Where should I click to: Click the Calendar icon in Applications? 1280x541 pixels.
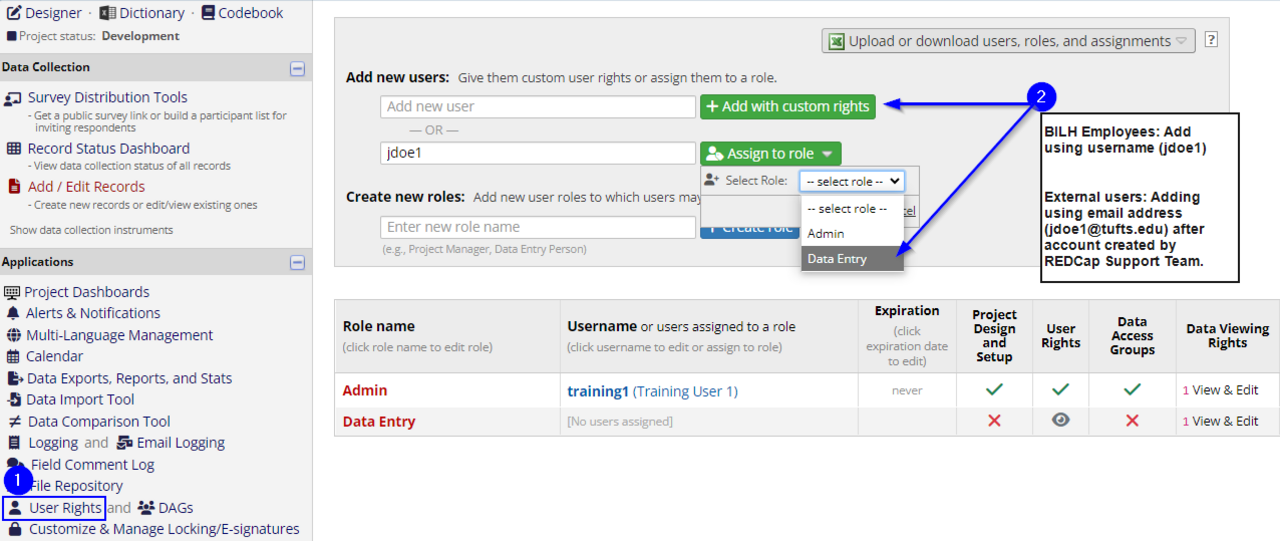13,357
